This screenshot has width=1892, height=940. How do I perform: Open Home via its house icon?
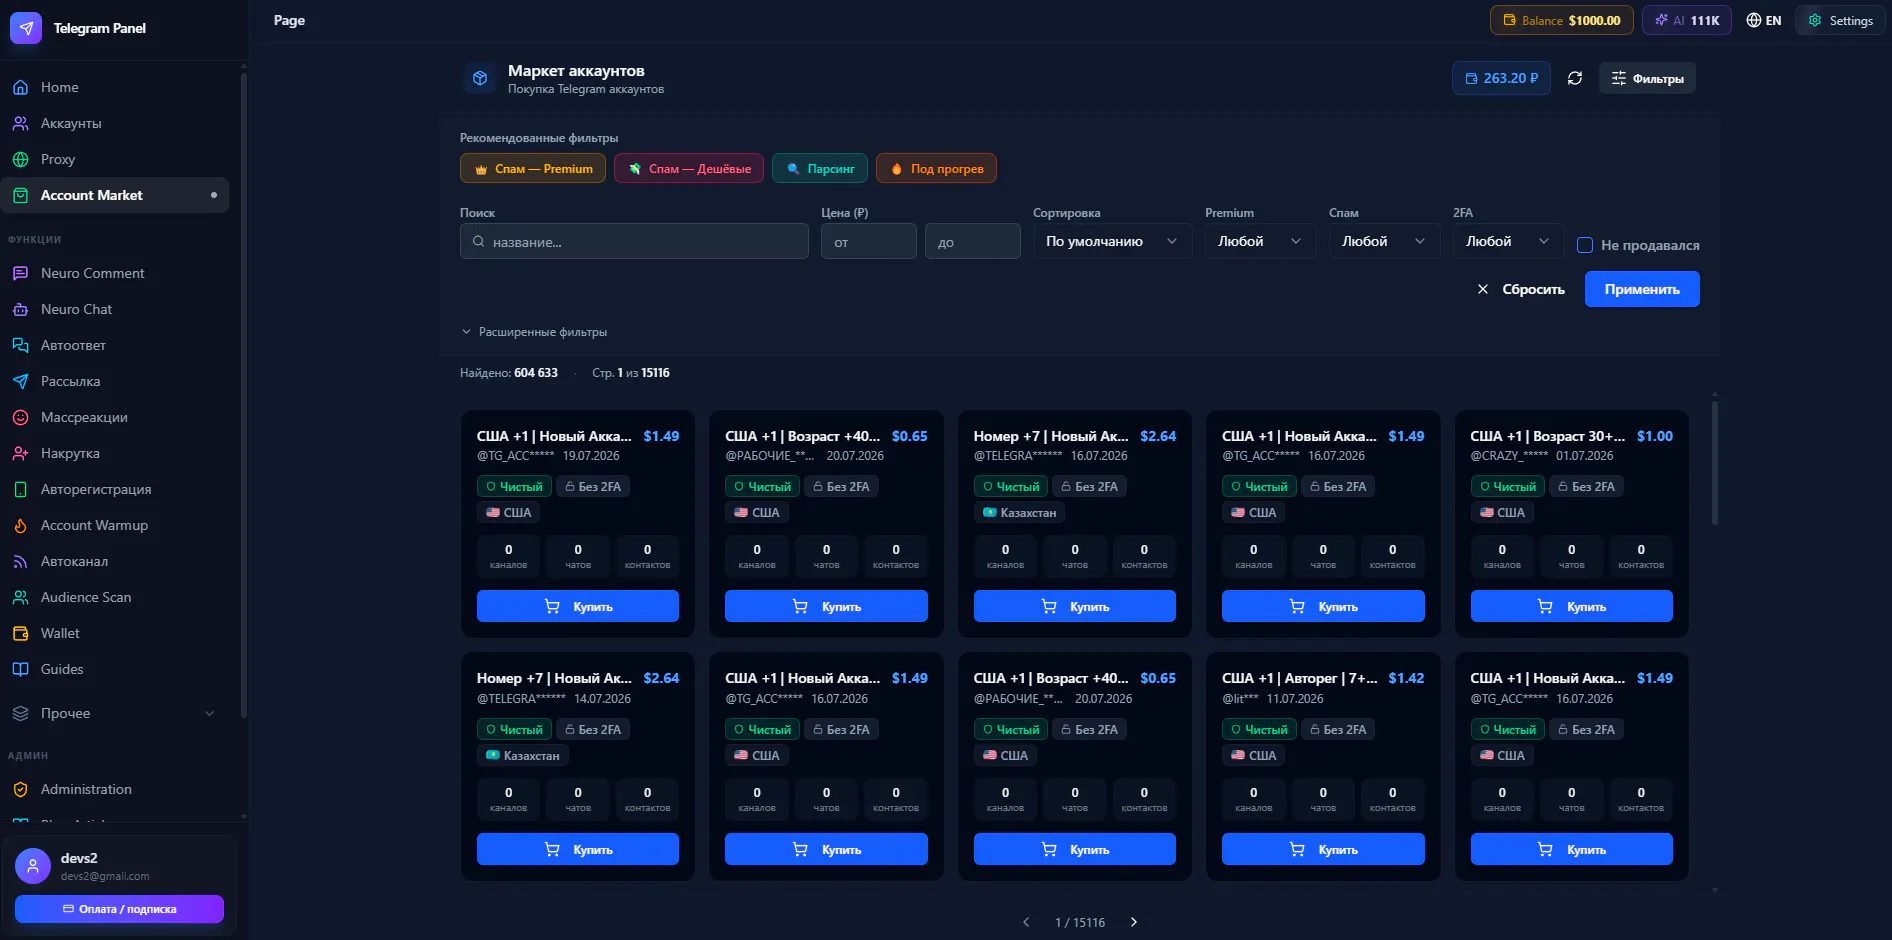[x=20, y=88]
